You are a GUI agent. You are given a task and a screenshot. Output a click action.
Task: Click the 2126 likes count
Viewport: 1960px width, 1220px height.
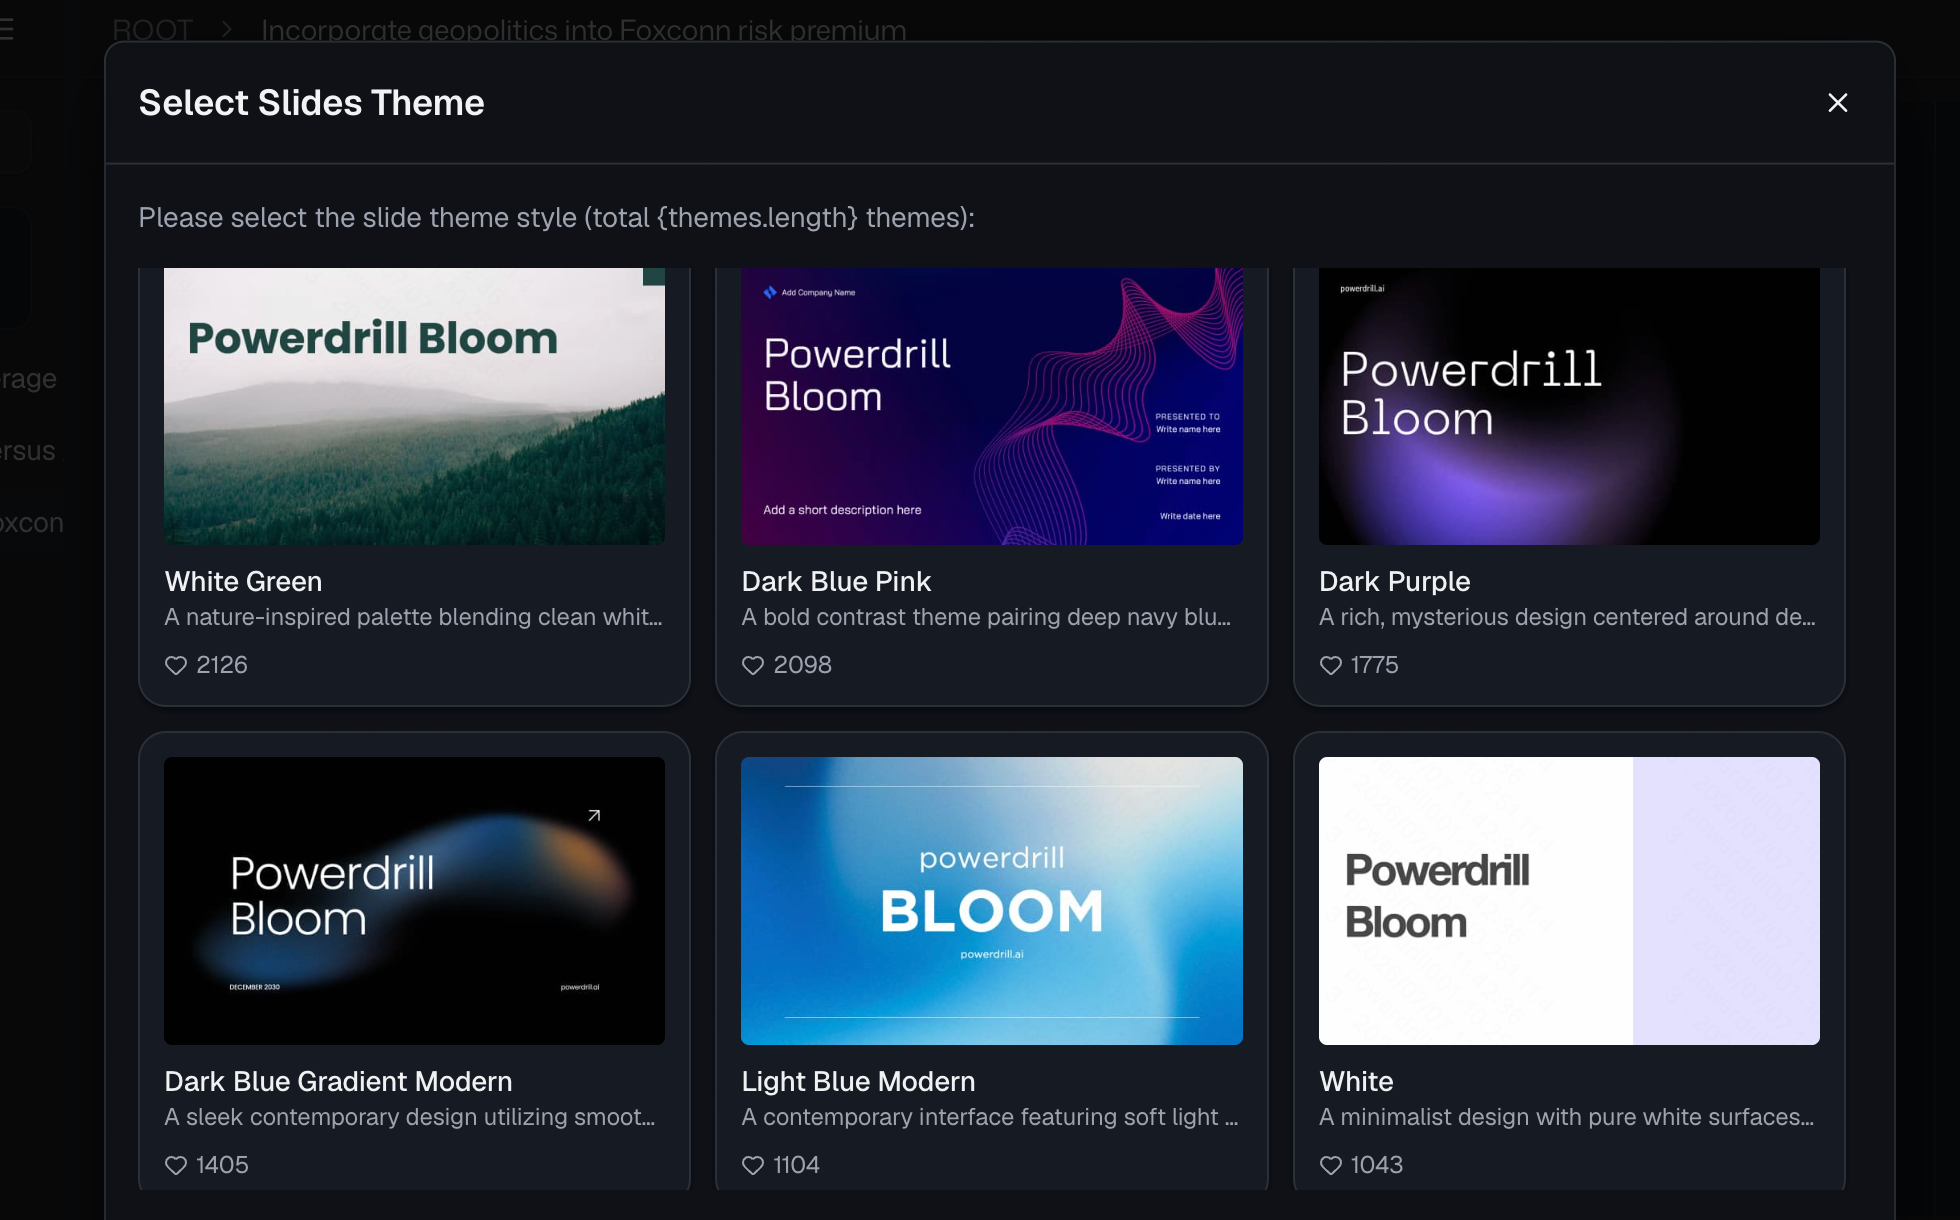222,665
